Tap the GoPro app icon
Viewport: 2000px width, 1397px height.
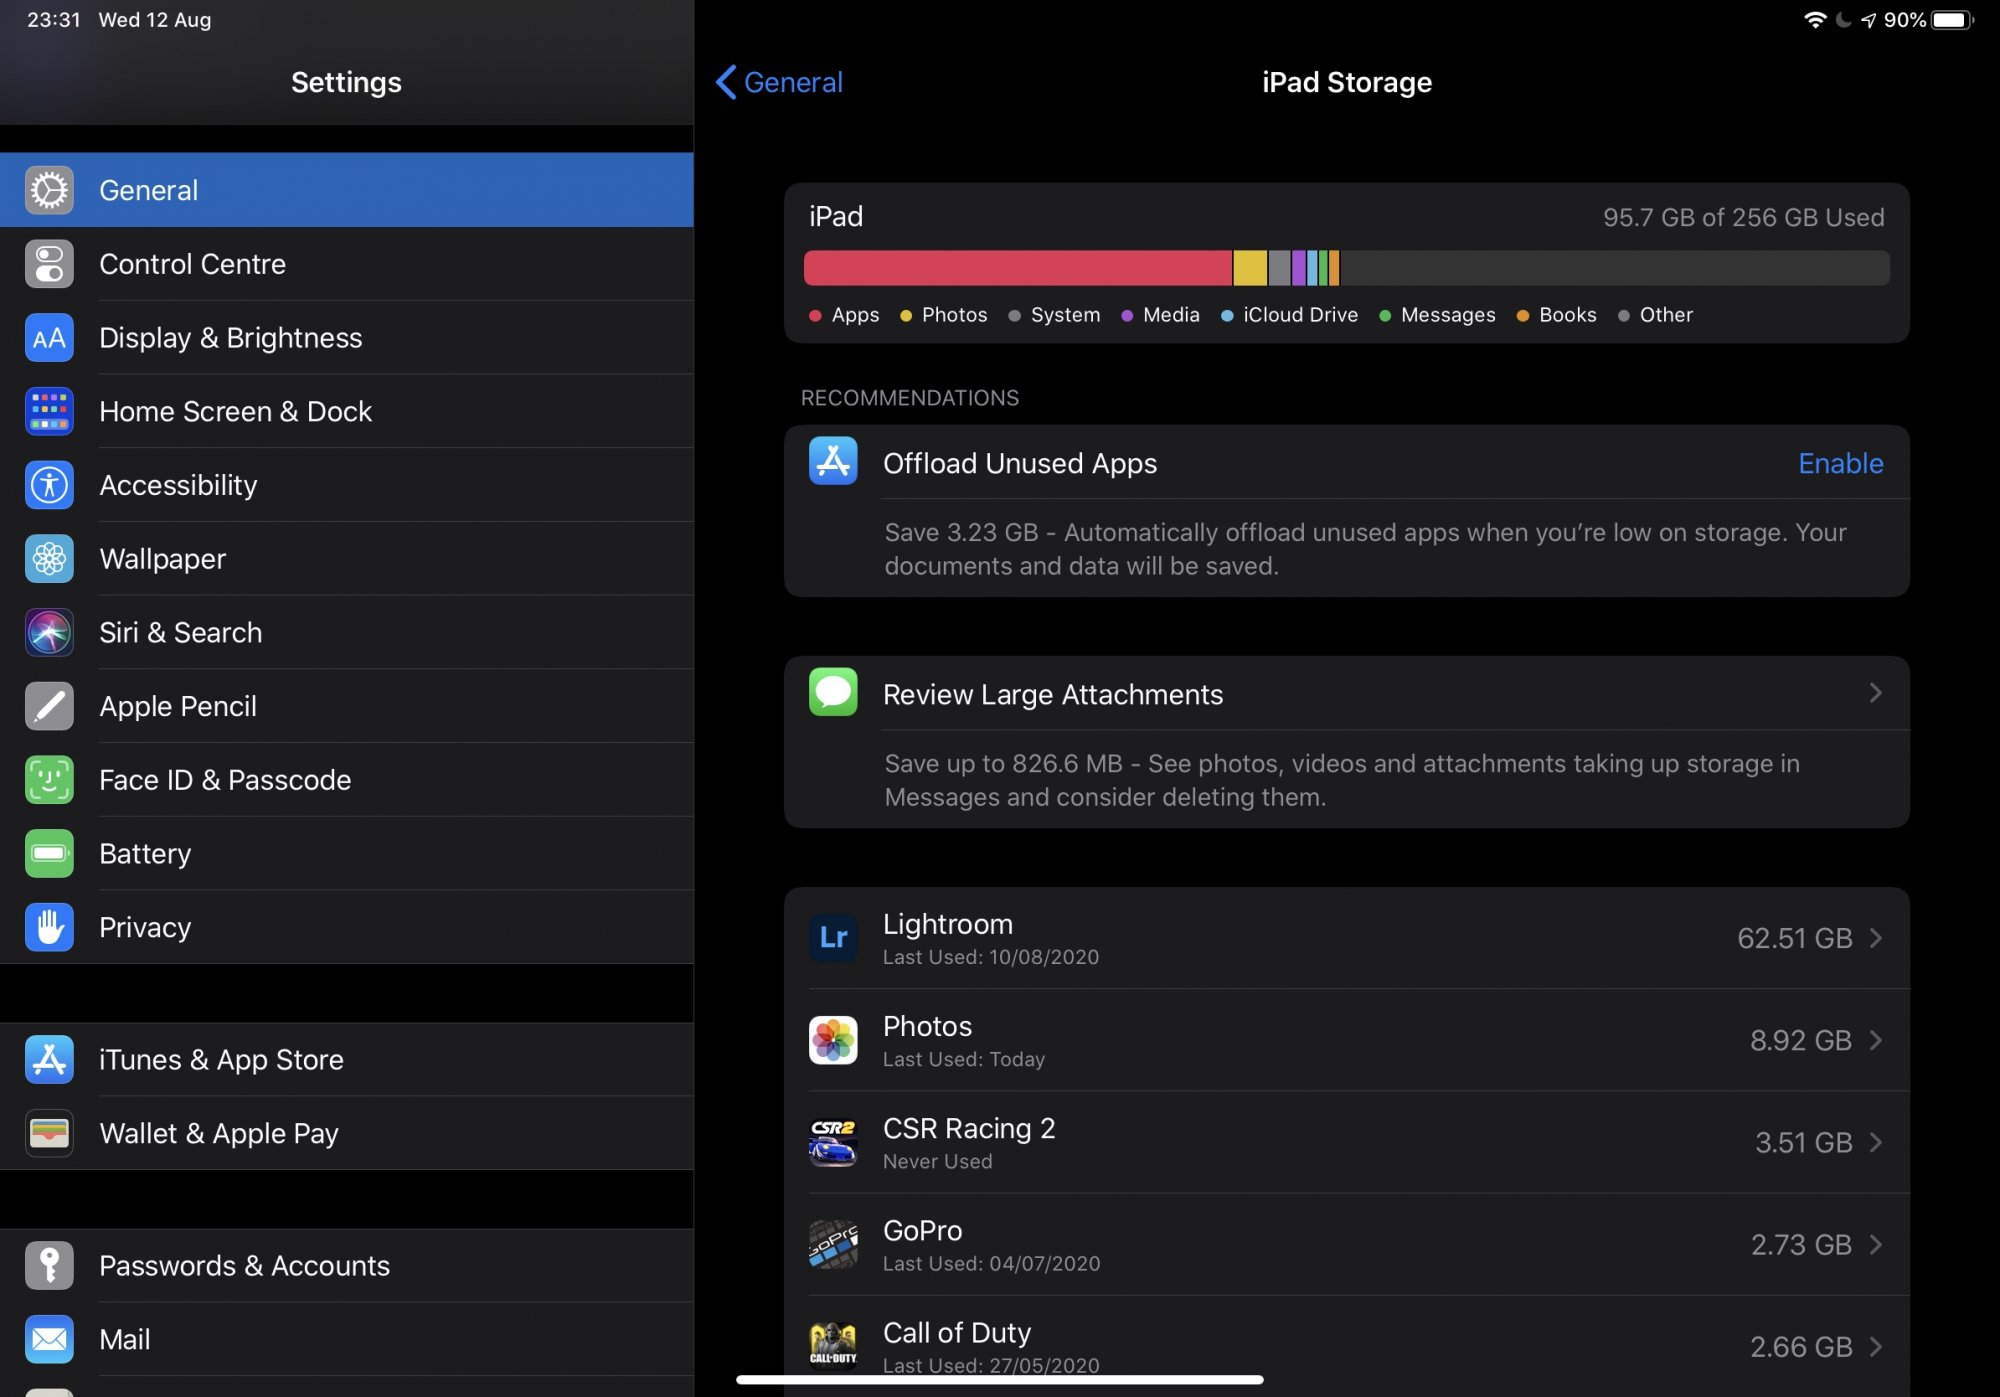[x=833, y=1244]
